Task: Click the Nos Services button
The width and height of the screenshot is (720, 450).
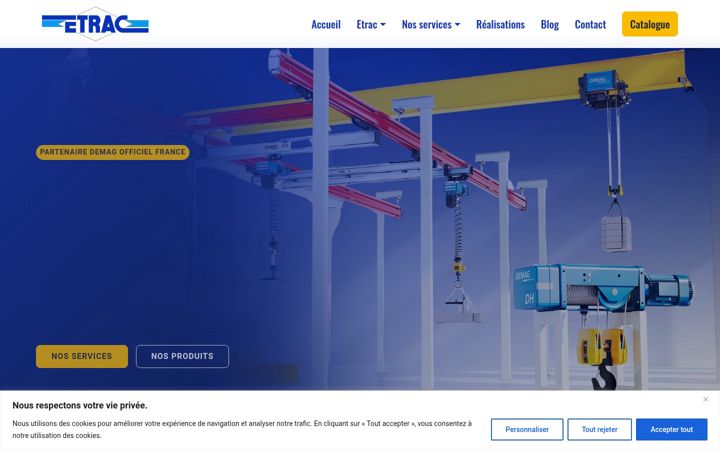Action: [x=82, y=356]
